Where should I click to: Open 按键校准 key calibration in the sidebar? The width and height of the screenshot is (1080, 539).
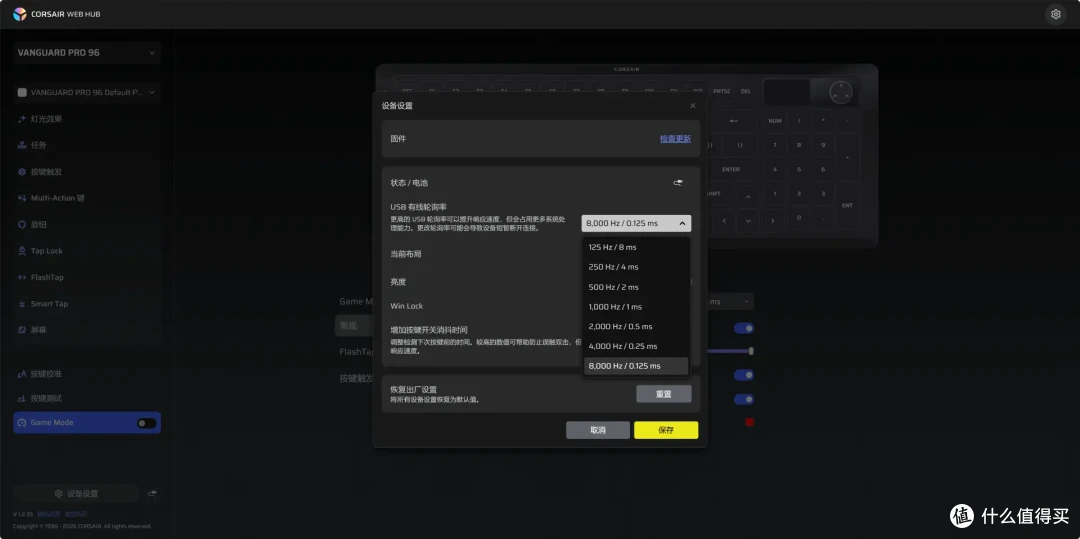click(87, 374)
